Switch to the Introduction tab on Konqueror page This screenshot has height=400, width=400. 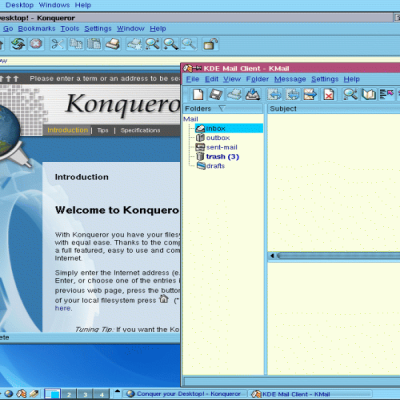tap(68, 130)
